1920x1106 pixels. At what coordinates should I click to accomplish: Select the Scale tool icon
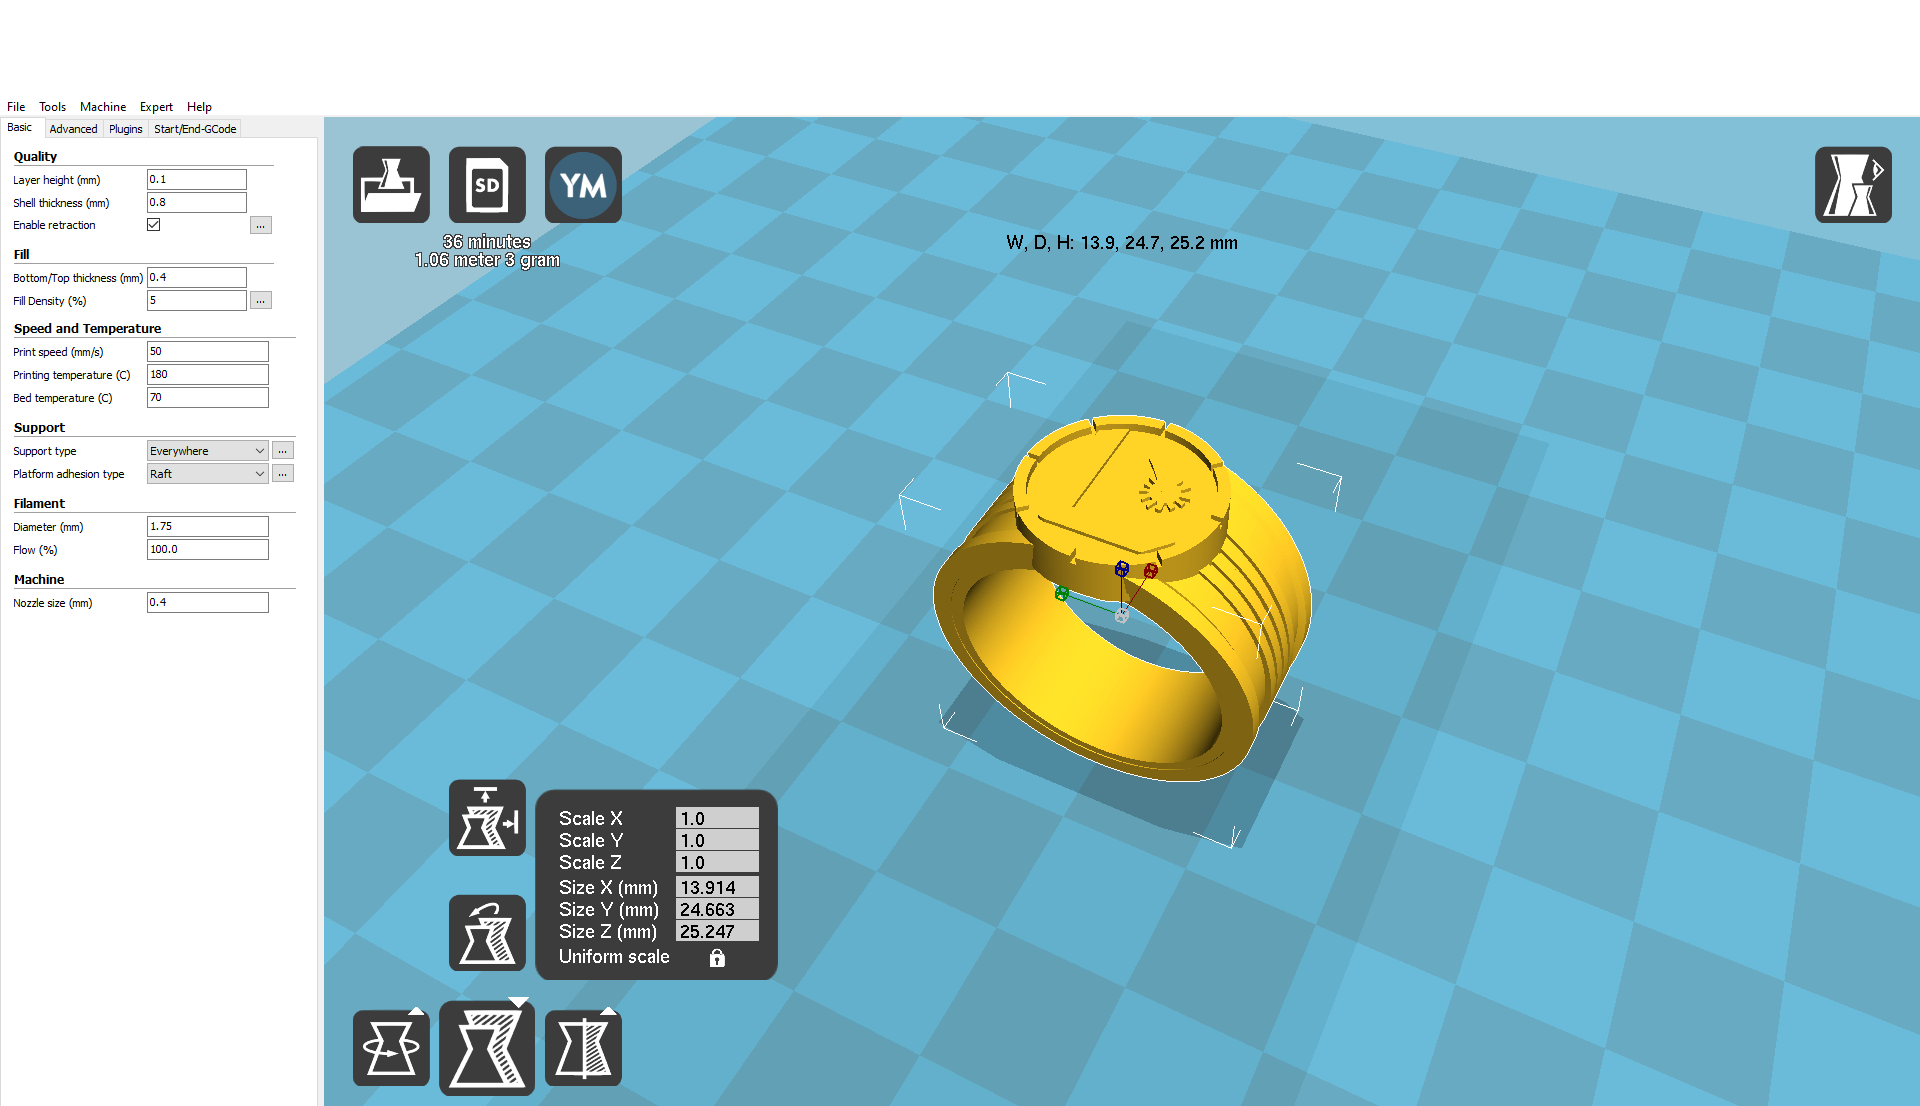[x=487, y=1048]
